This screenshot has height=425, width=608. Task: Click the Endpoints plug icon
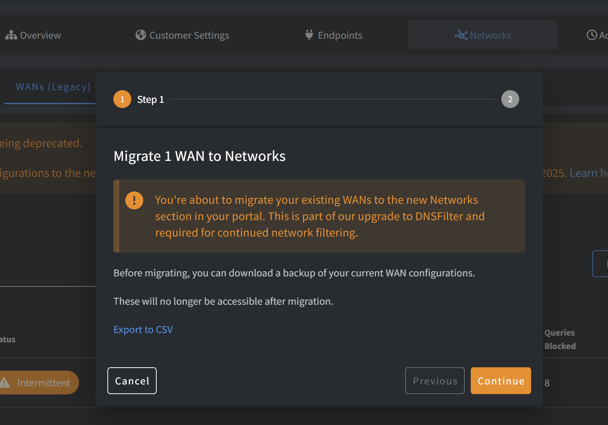click(x=309, y=35)
